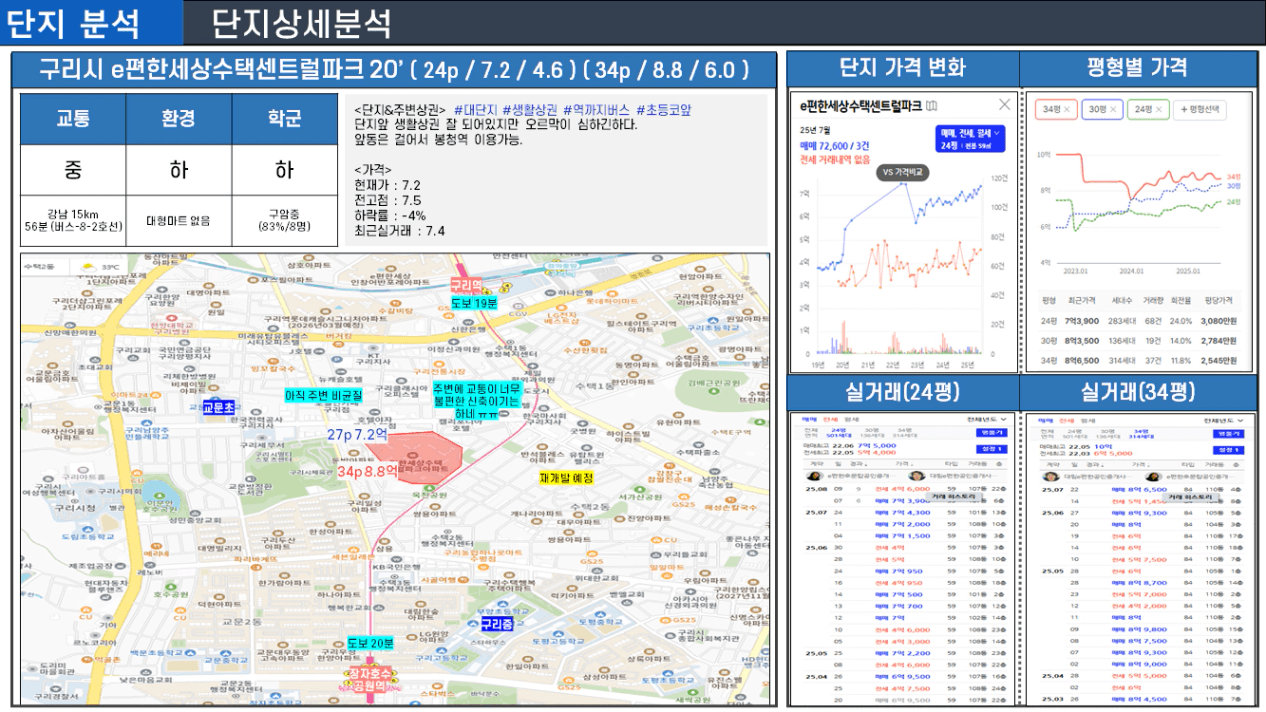This screenshot has height=712, width=1266.
Task: Click the #초등코앞 hashtag
Action: point(663,109)
